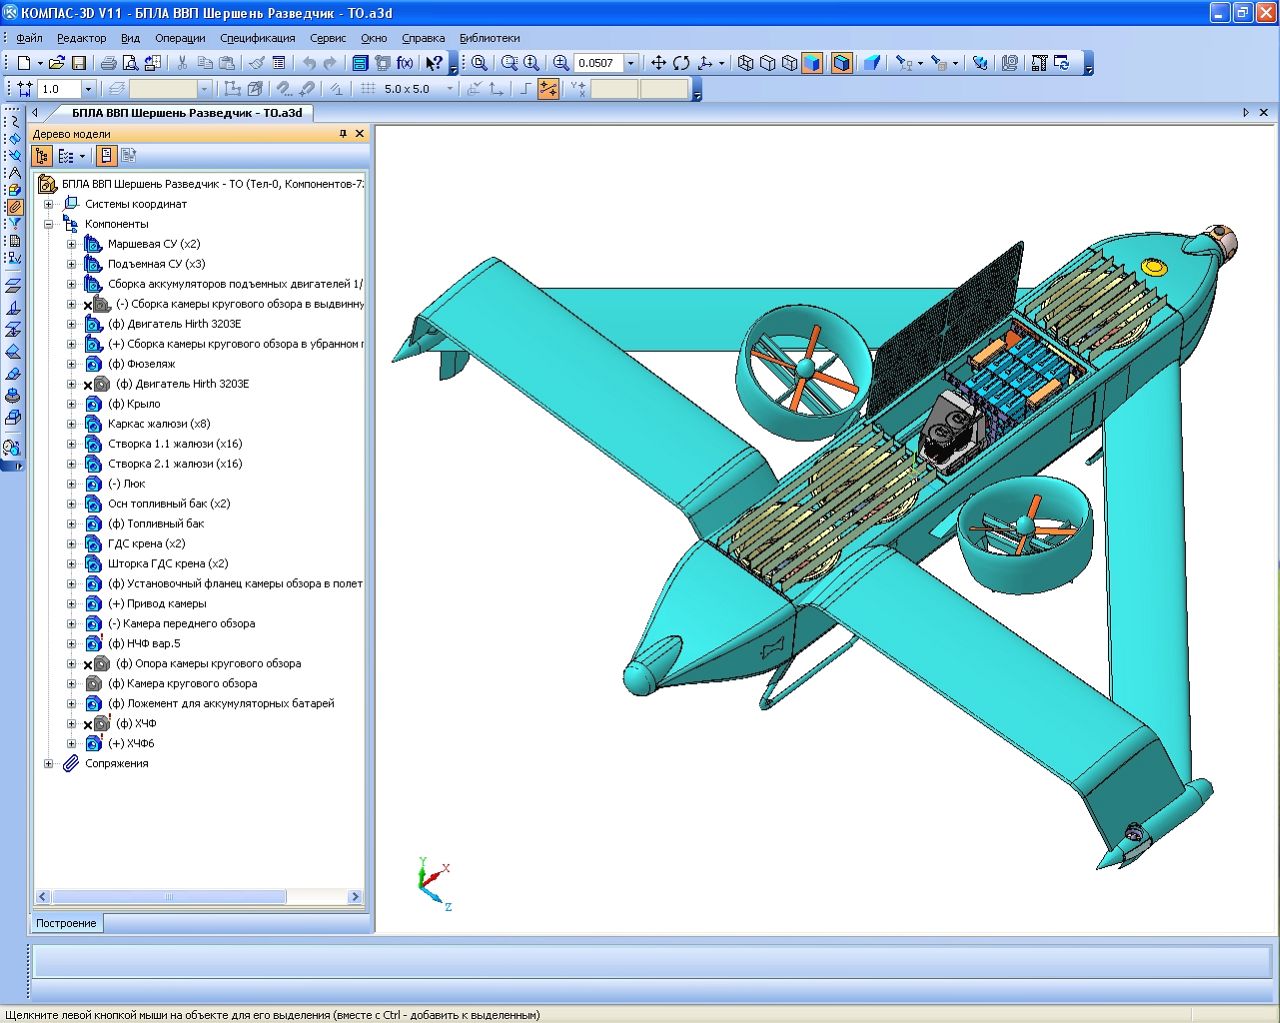Open the zoom scale dropdown arrow
The image size is (1280, 1023).
point(630,63)
